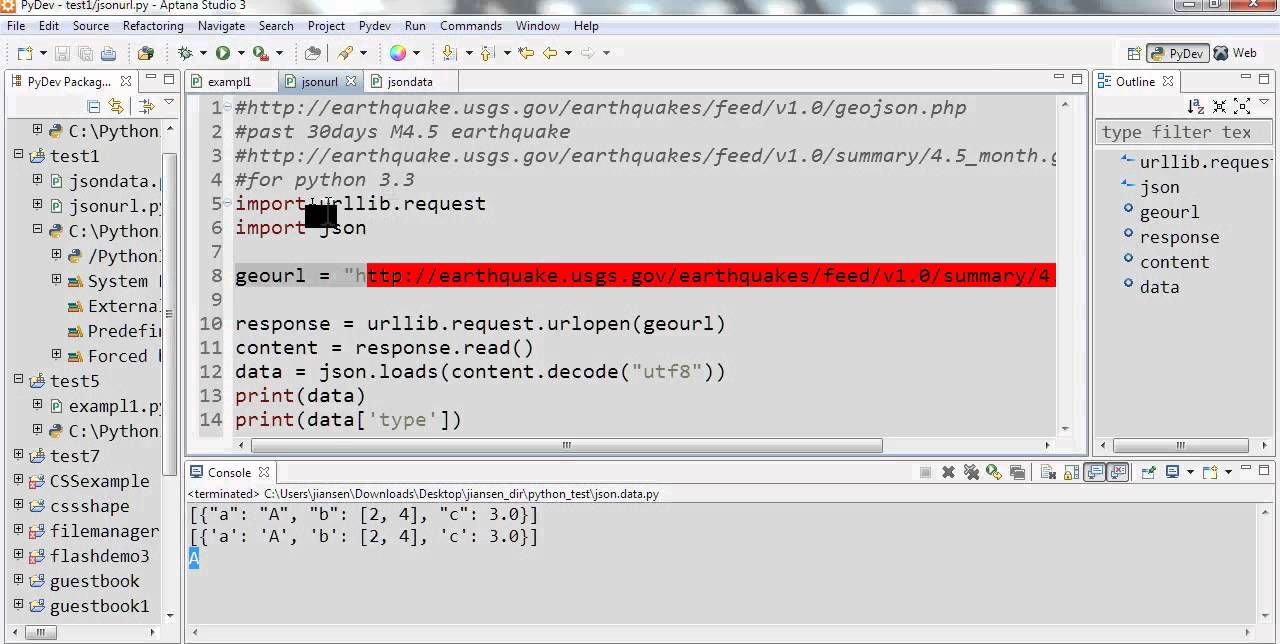
Task: Navigate back with the yellow left arrow
Action: click(550, 53)
